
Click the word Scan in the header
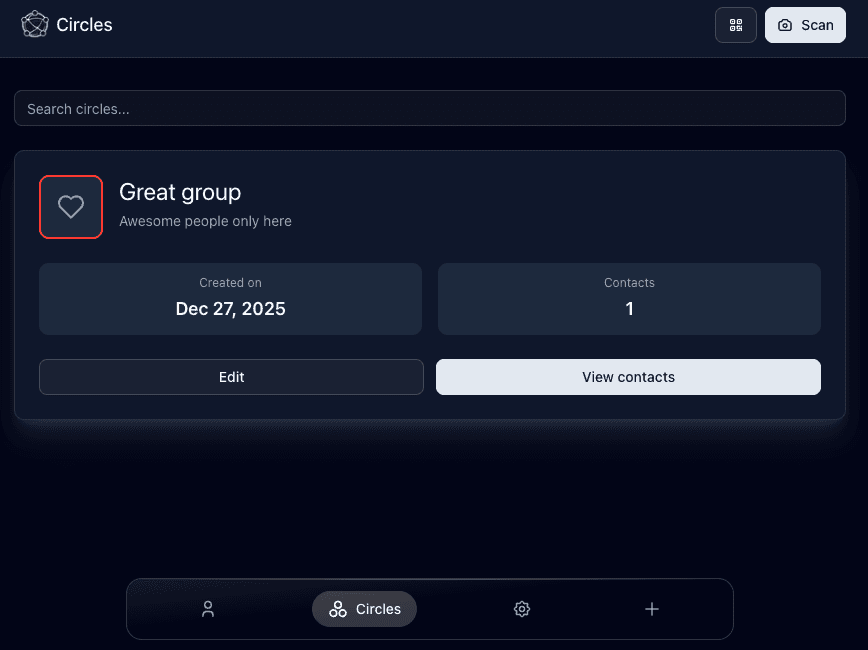click(817, 25)
